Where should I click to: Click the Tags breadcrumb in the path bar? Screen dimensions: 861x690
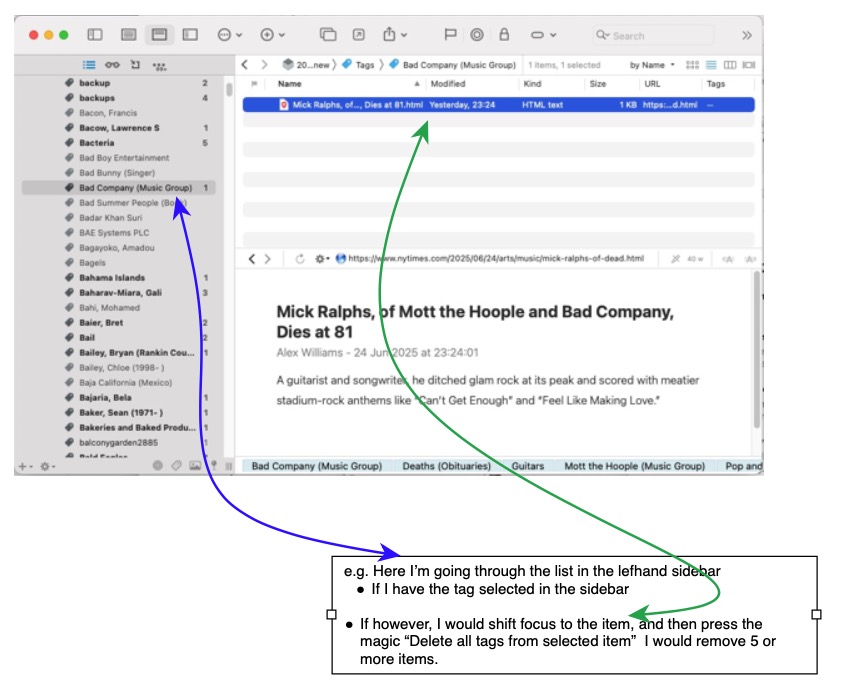click(357, 65)
